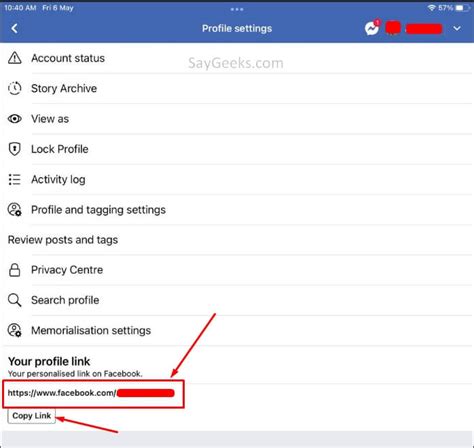This screenshot has width=474, height=448.
Task: Tap the Wi-Fi status icon
Action: tap(432, 7)
